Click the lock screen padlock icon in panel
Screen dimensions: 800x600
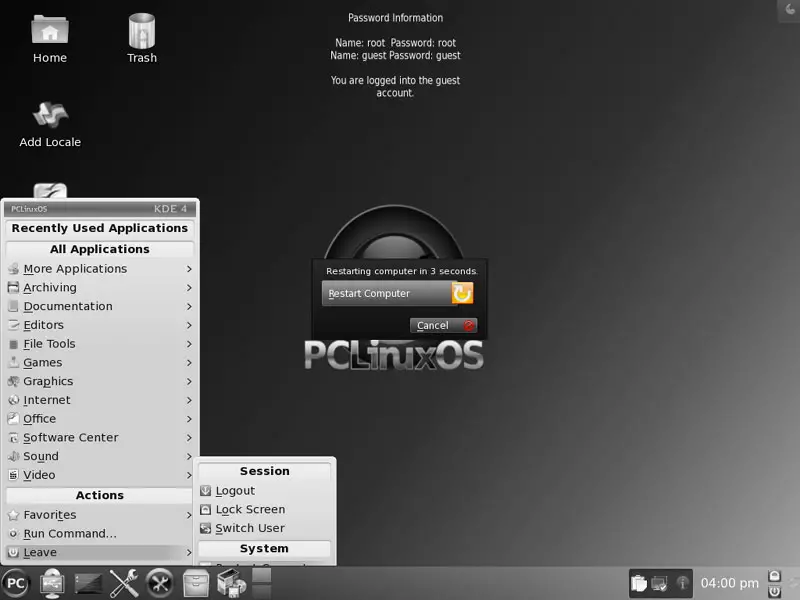(774, 576)
